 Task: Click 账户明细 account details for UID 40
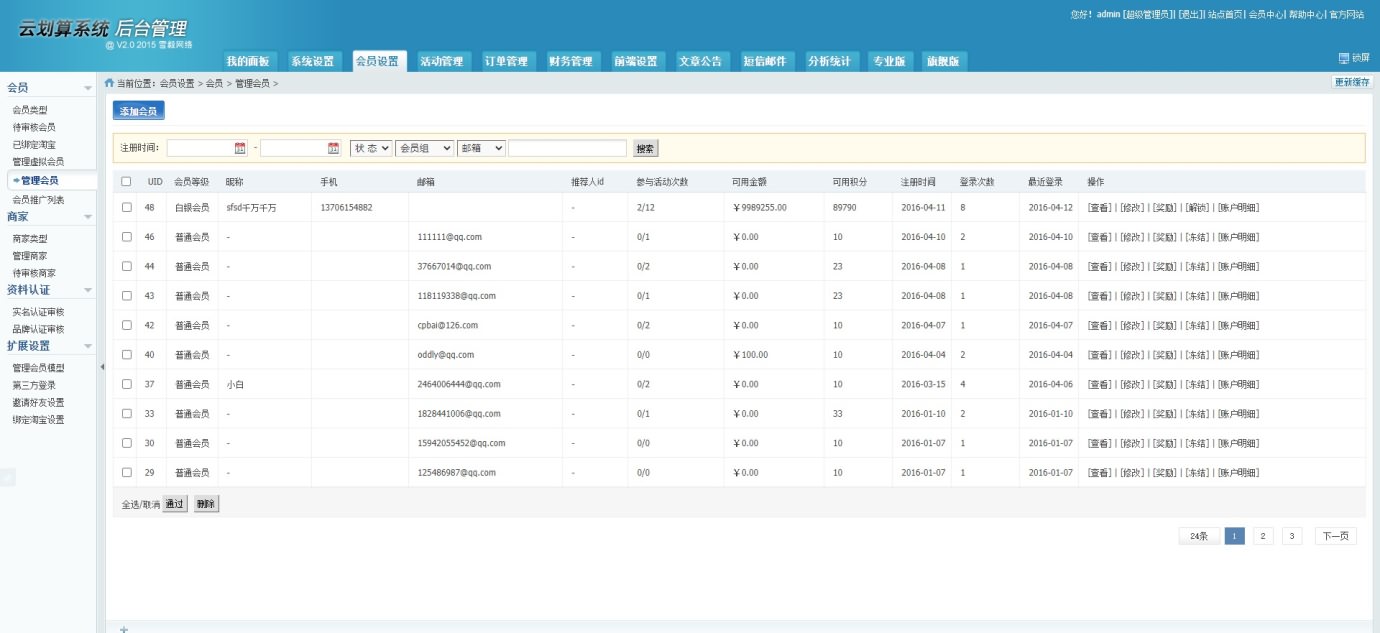coord(1237,355)
